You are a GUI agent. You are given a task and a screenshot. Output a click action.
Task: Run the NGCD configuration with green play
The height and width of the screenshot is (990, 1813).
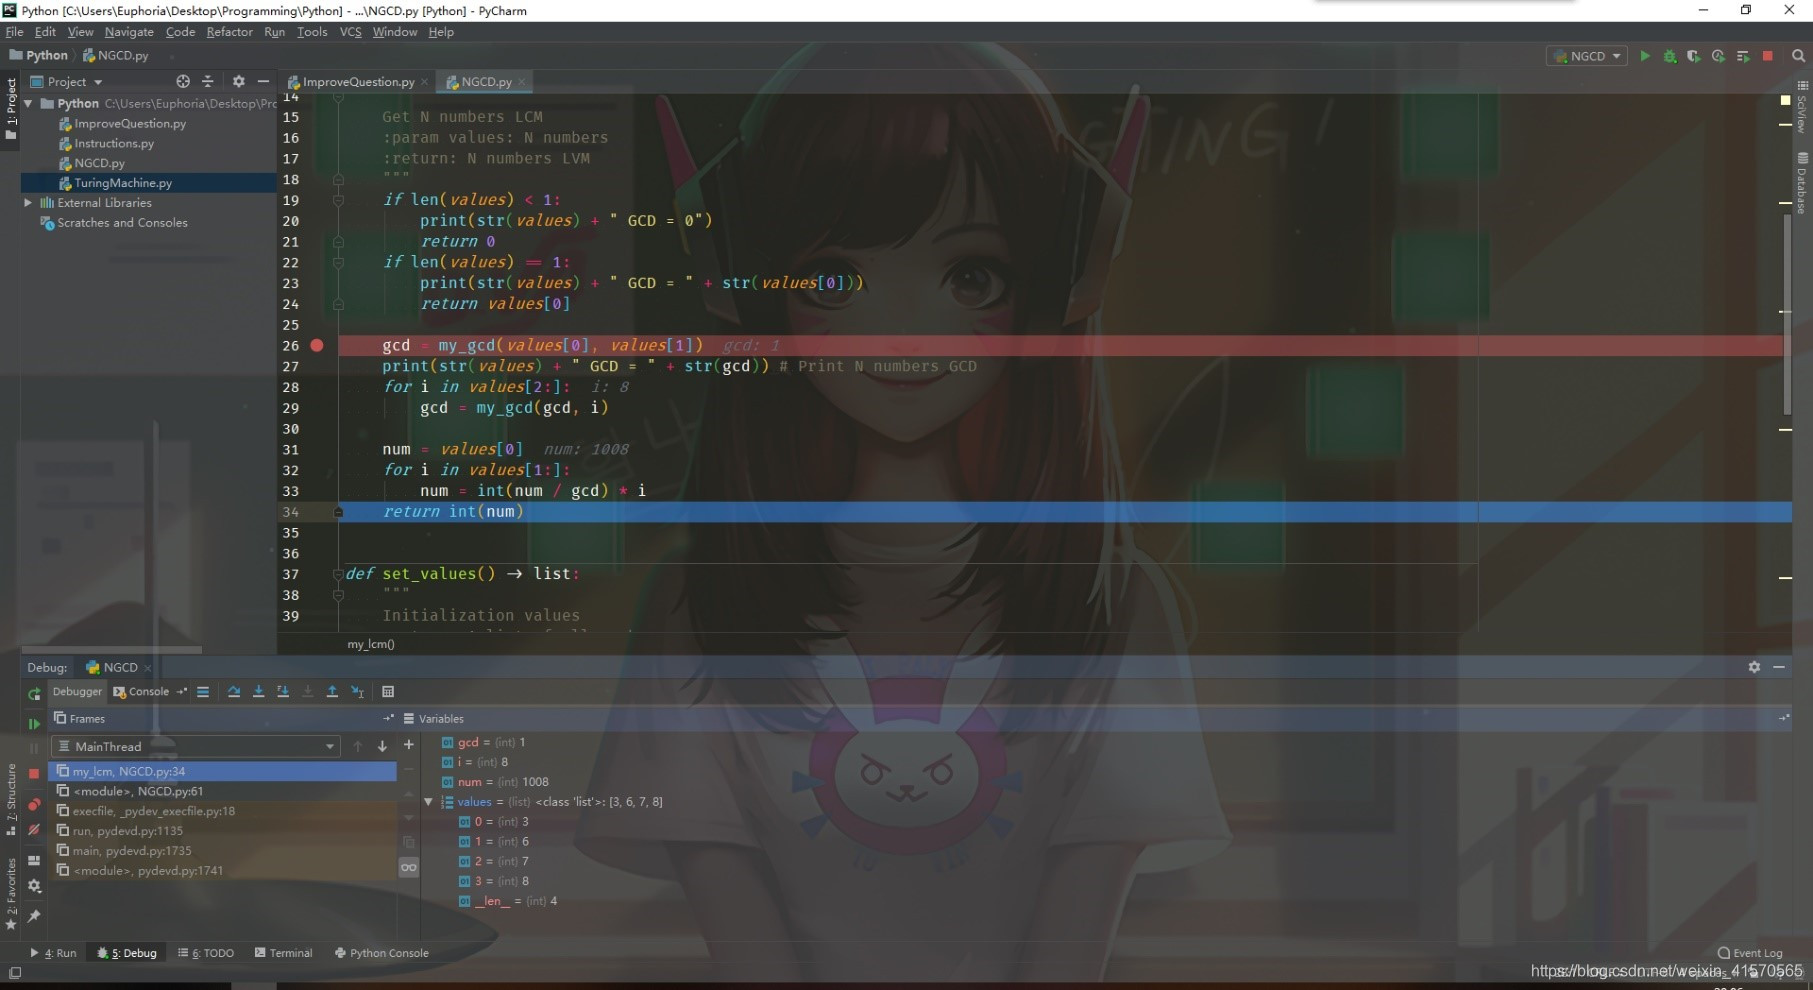tap(1645, 56)
